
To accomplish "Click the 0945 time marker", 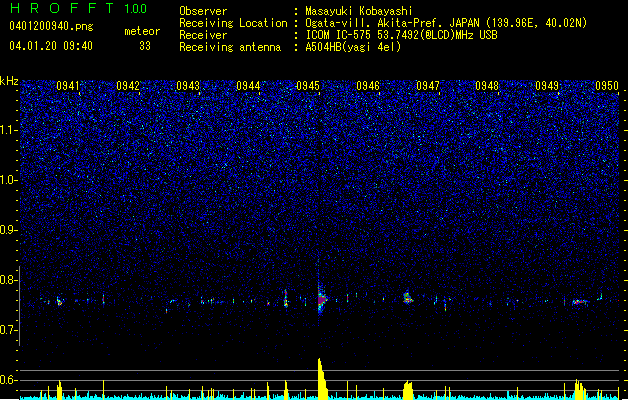I will tap(308, 86).
